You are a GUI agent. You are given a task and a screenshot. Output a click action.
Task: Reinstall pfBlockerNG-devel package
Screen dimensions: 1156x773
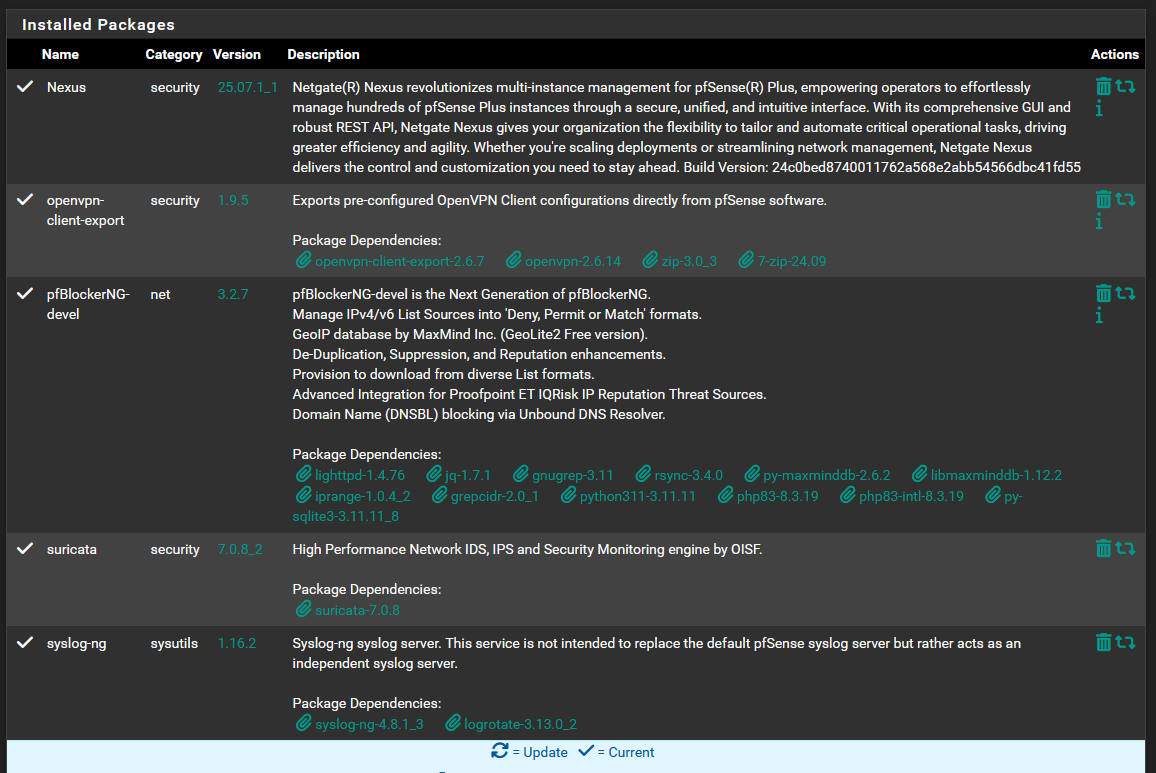click(x=1125, y=294)
